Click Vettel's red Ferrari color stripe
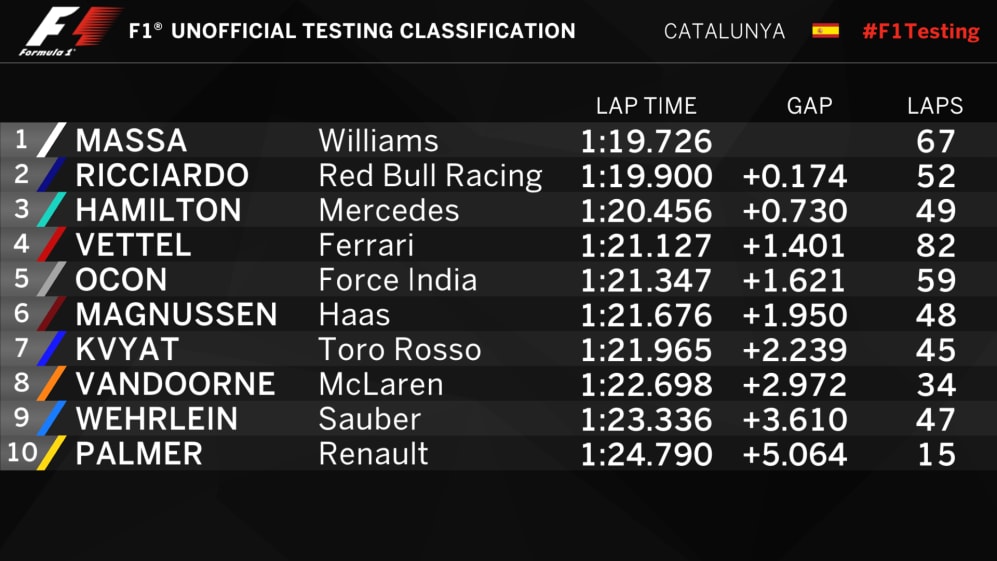The image size is (997, 561). [x=51, y=245]
